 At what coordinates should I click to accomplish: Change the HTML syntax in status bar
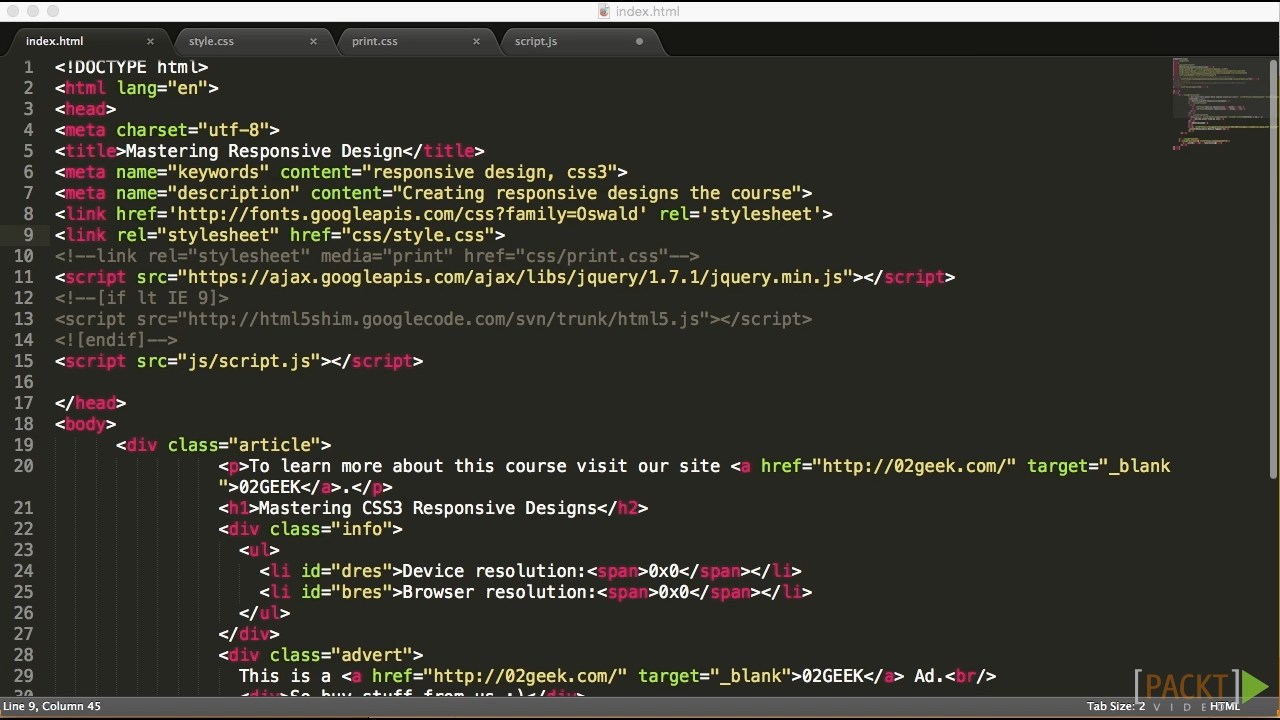pyautogui.click(x=1224, y=706)
